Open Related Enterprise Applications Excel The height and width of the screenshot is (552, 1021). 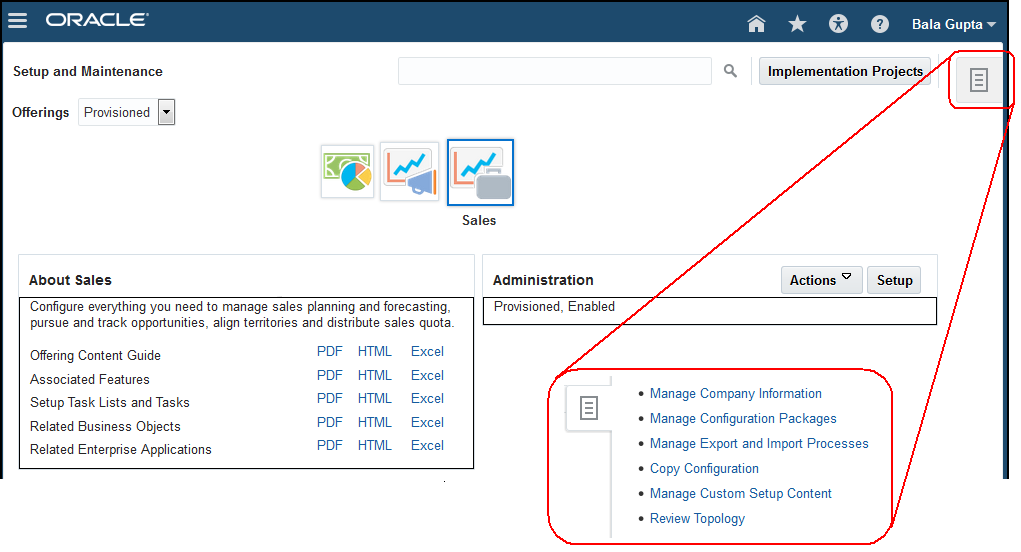[427, 445]
